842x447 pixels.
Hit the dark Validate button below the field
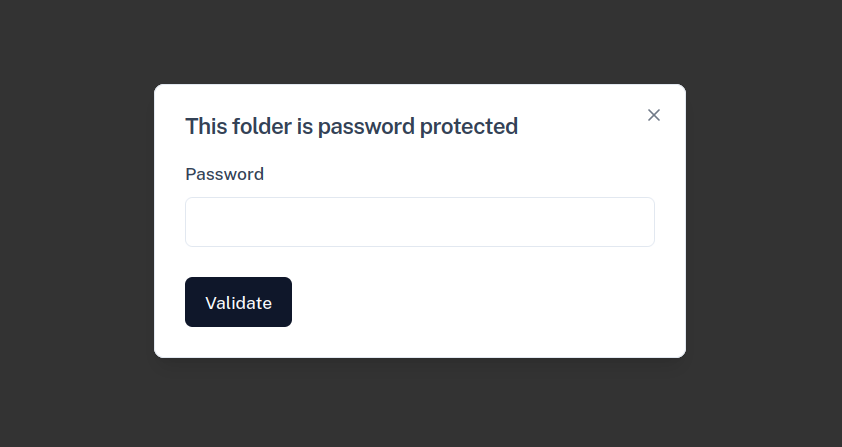238,302
